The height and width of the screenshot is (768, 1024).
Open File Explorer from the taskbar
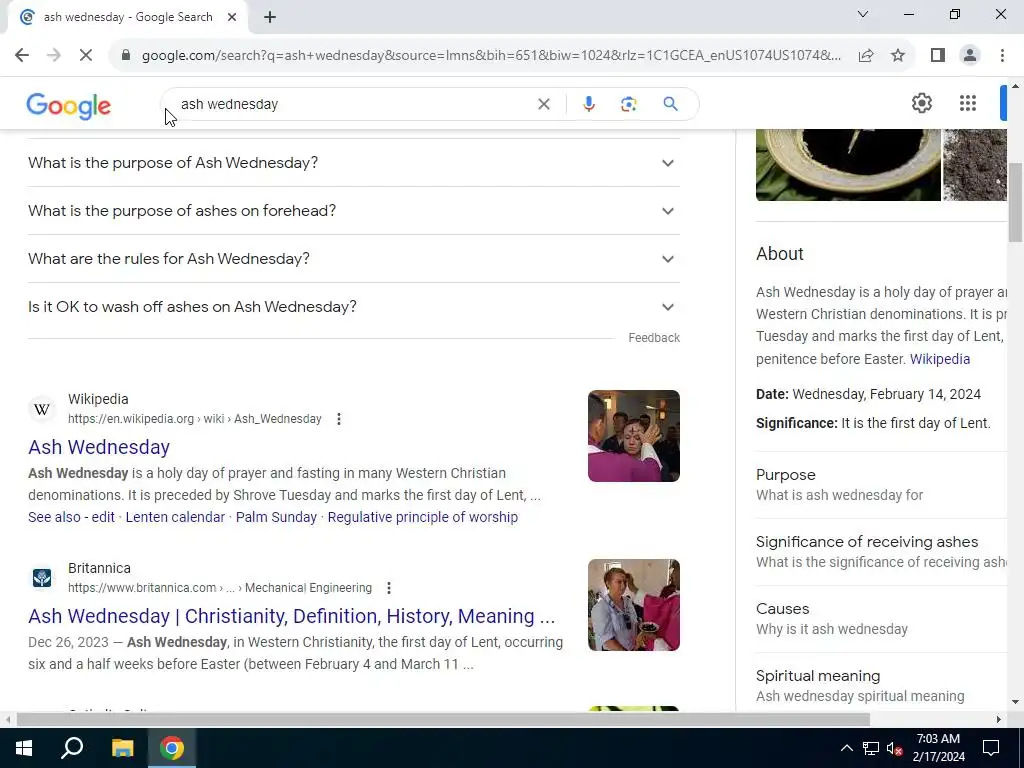(122, 748)
